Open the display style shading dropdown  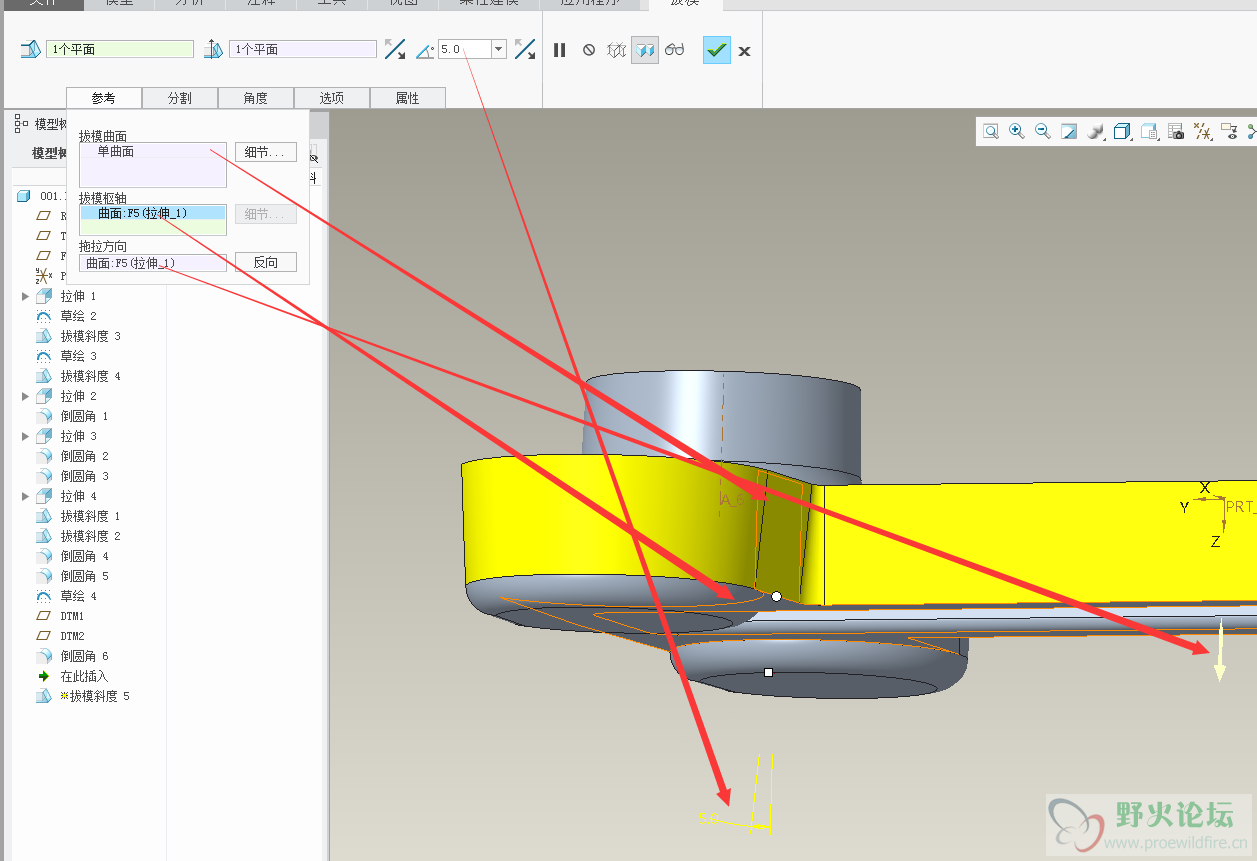[x=1096, y=131]
